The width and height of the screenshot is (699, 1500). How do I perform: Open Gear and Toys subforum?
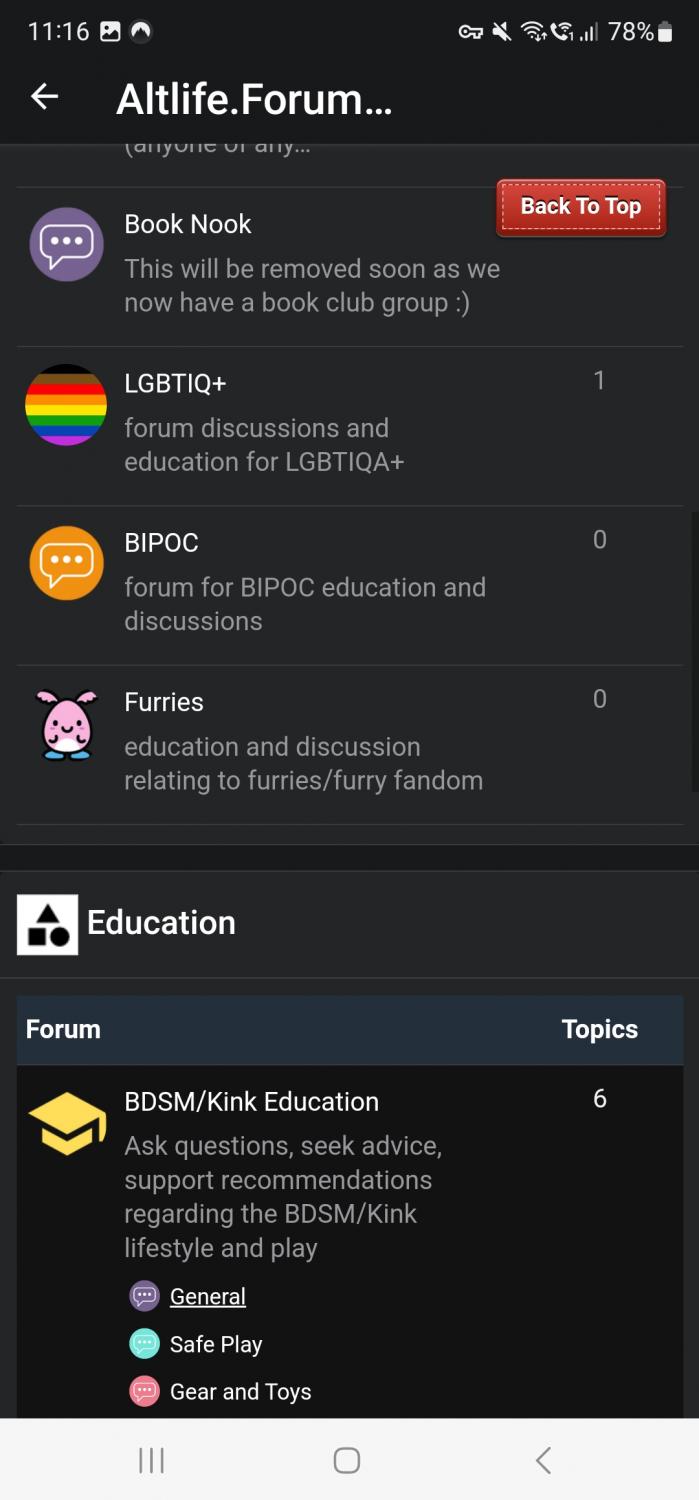(240, 1391)
